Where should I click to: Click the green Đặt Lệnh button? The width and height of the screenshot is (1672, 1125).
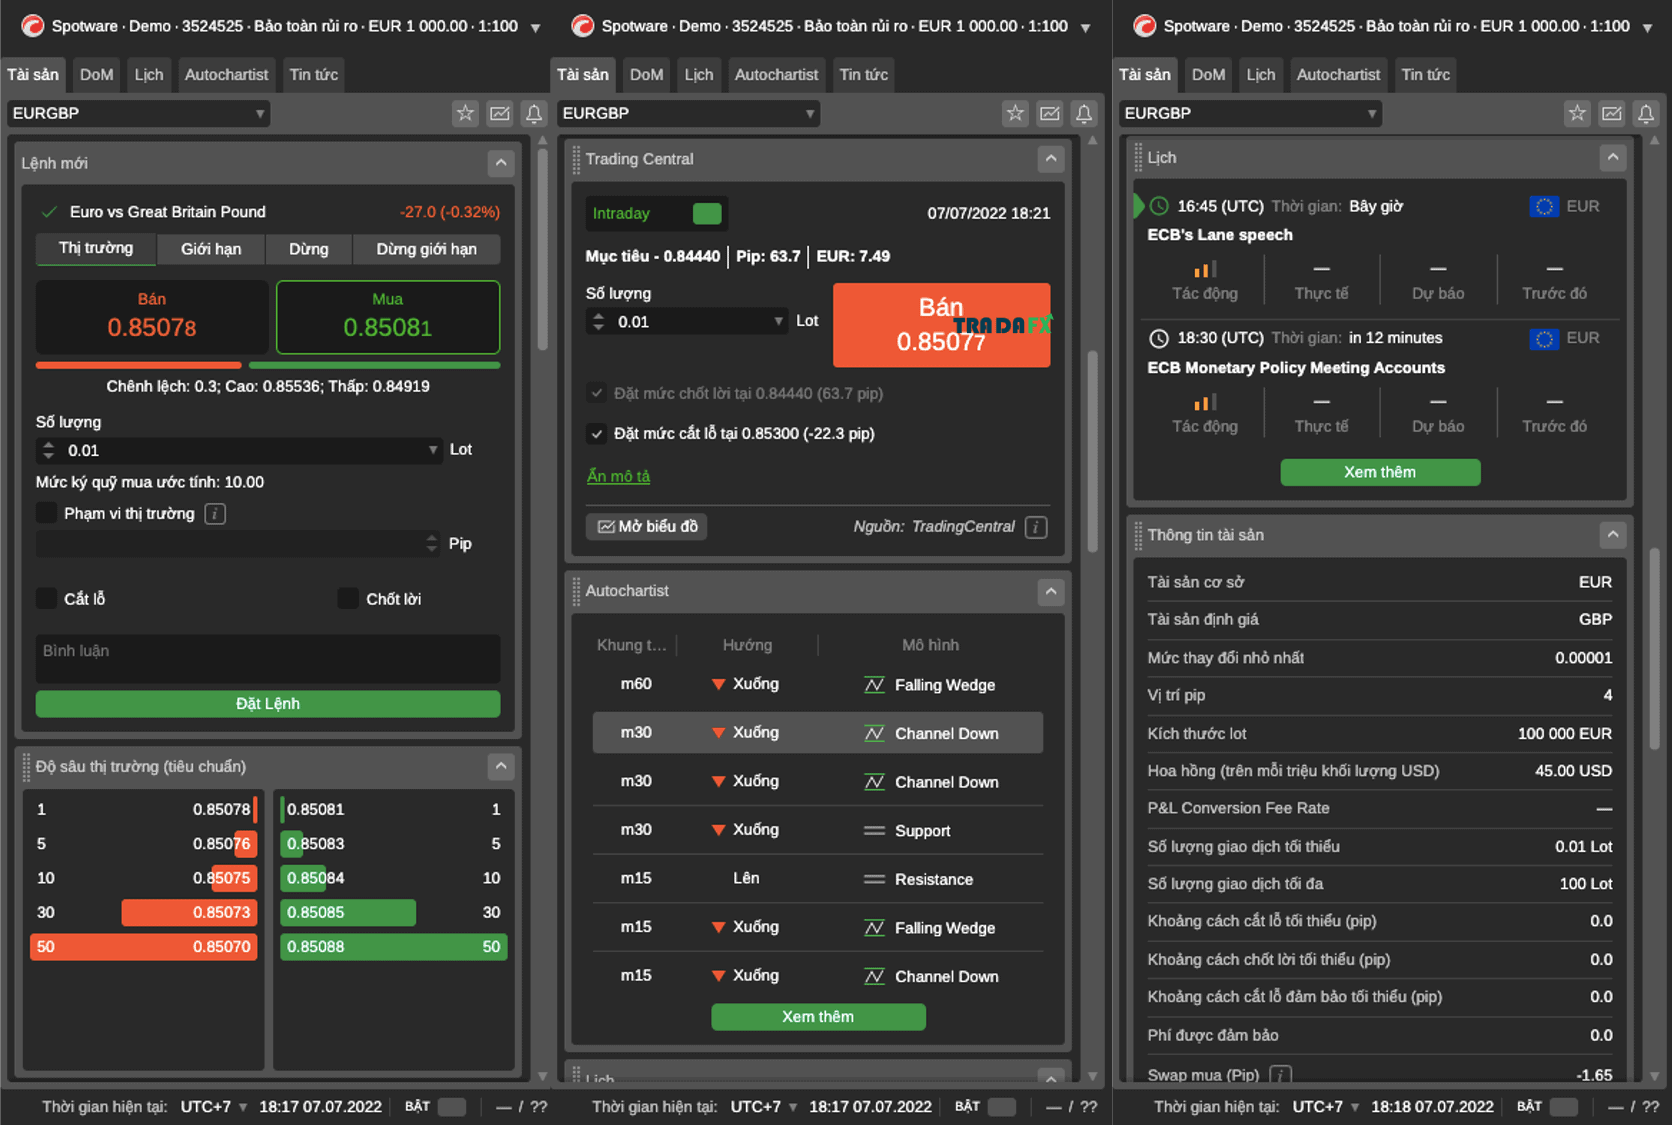tap(268, 704)
